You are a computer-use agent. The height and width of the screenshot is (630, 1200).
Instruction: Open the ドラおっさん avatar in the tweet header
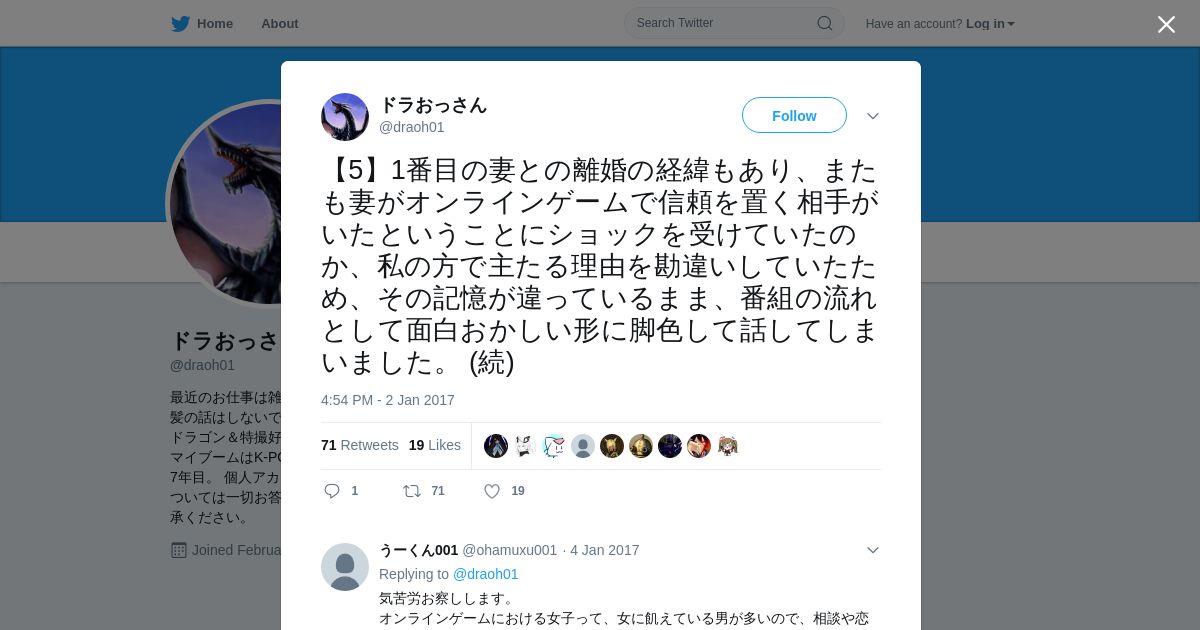[345, 117]
